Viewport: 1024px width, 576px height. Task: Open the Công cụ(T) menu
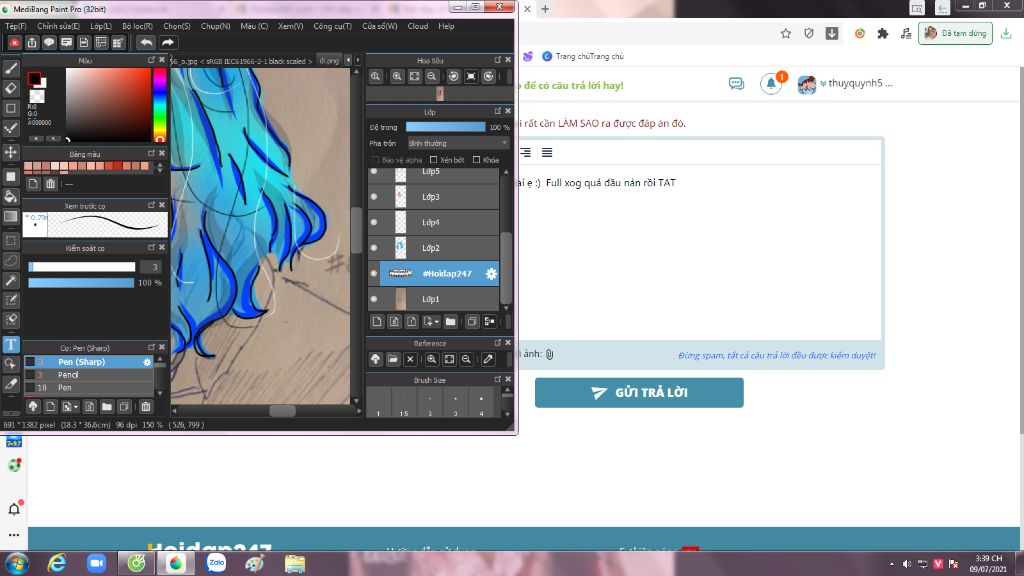tap(332, 26)
